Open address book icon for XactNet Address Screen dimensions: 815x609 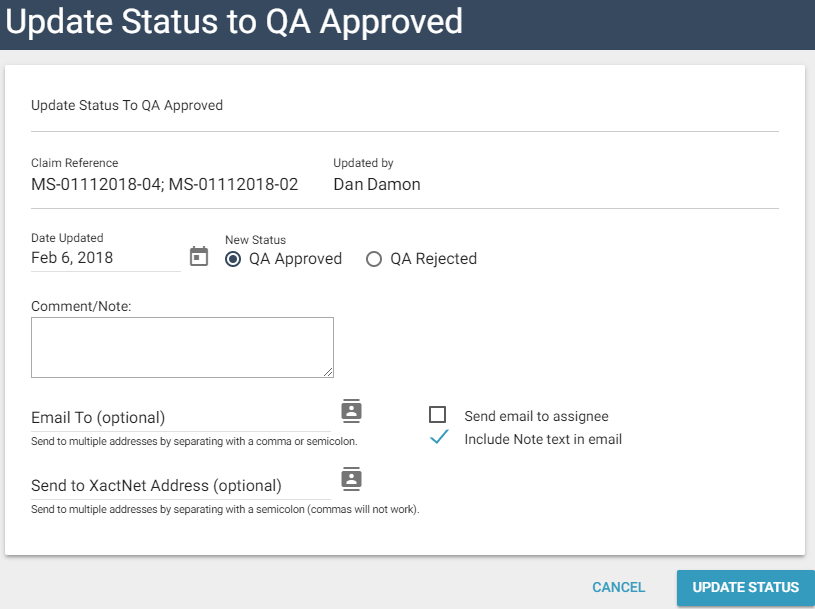(351, 478)
